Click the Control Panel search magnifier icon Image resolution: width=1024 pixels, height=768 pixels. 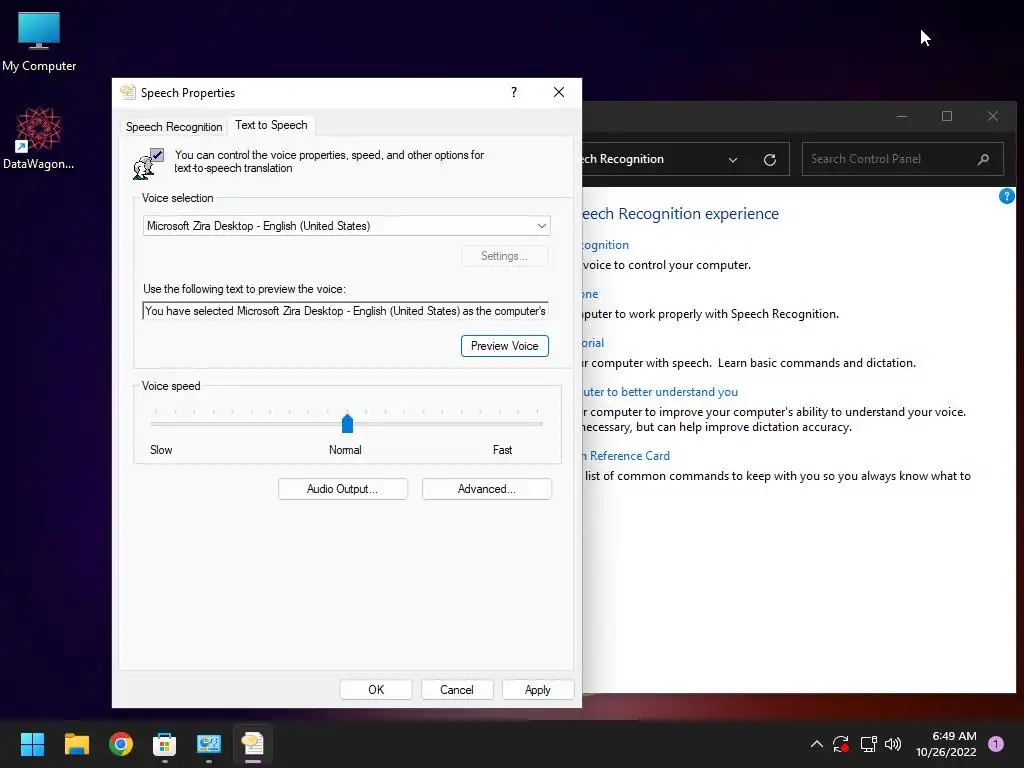[984, 159]
